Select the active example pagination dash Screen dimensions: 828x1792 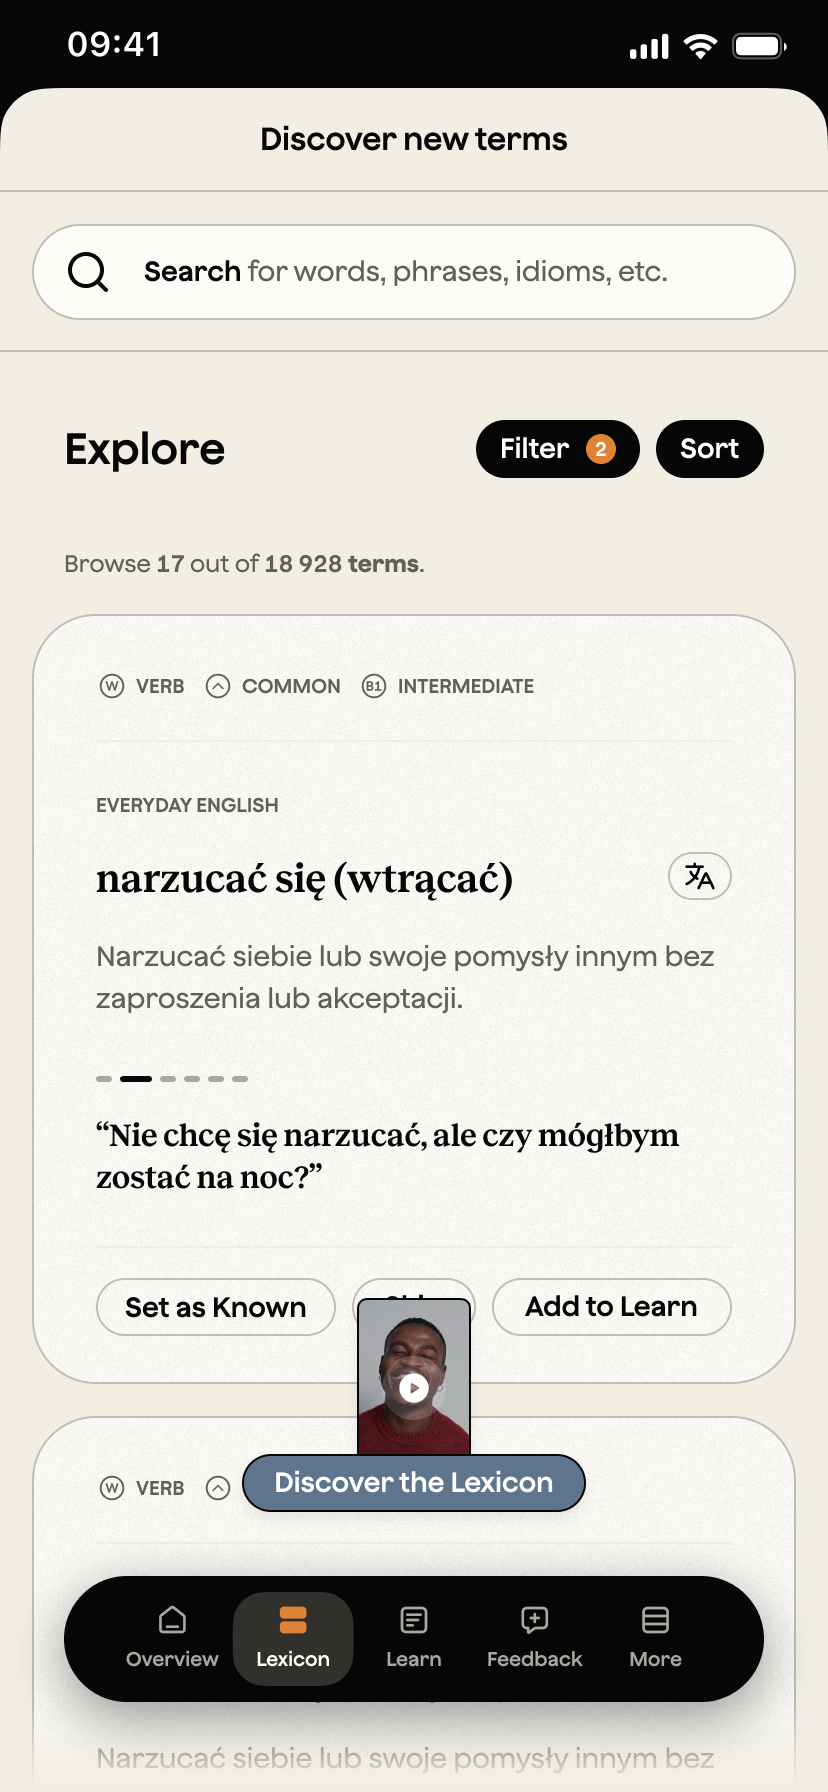point(136,1079)
